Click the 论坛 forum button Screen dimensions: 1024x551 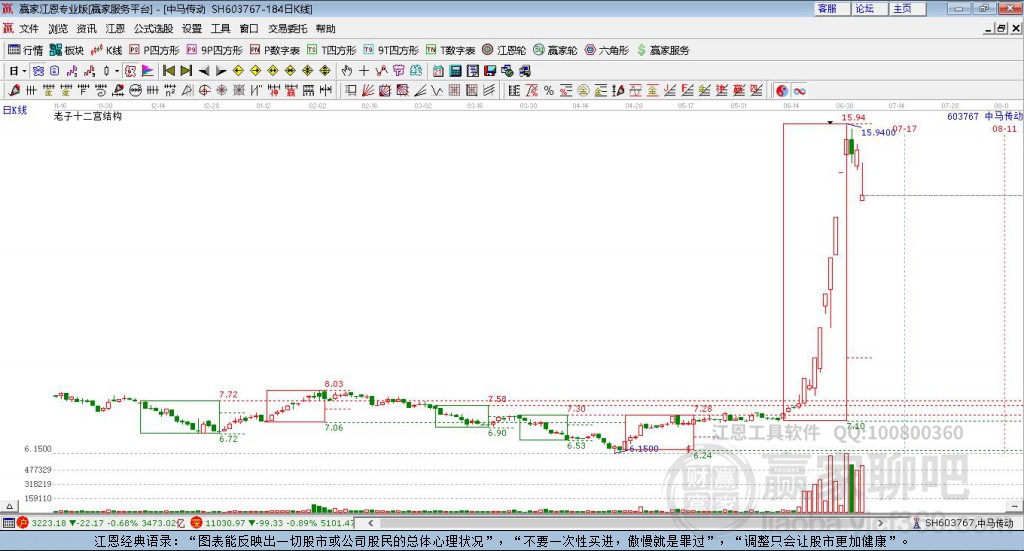click(x=869, y=8)
